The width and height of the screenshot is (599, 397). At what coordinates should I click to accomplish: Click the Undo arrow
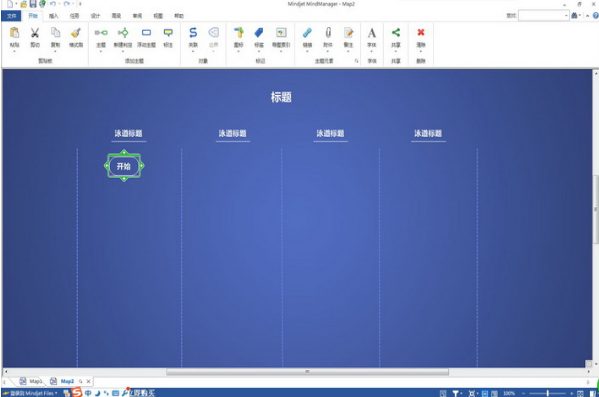[53, 4]
